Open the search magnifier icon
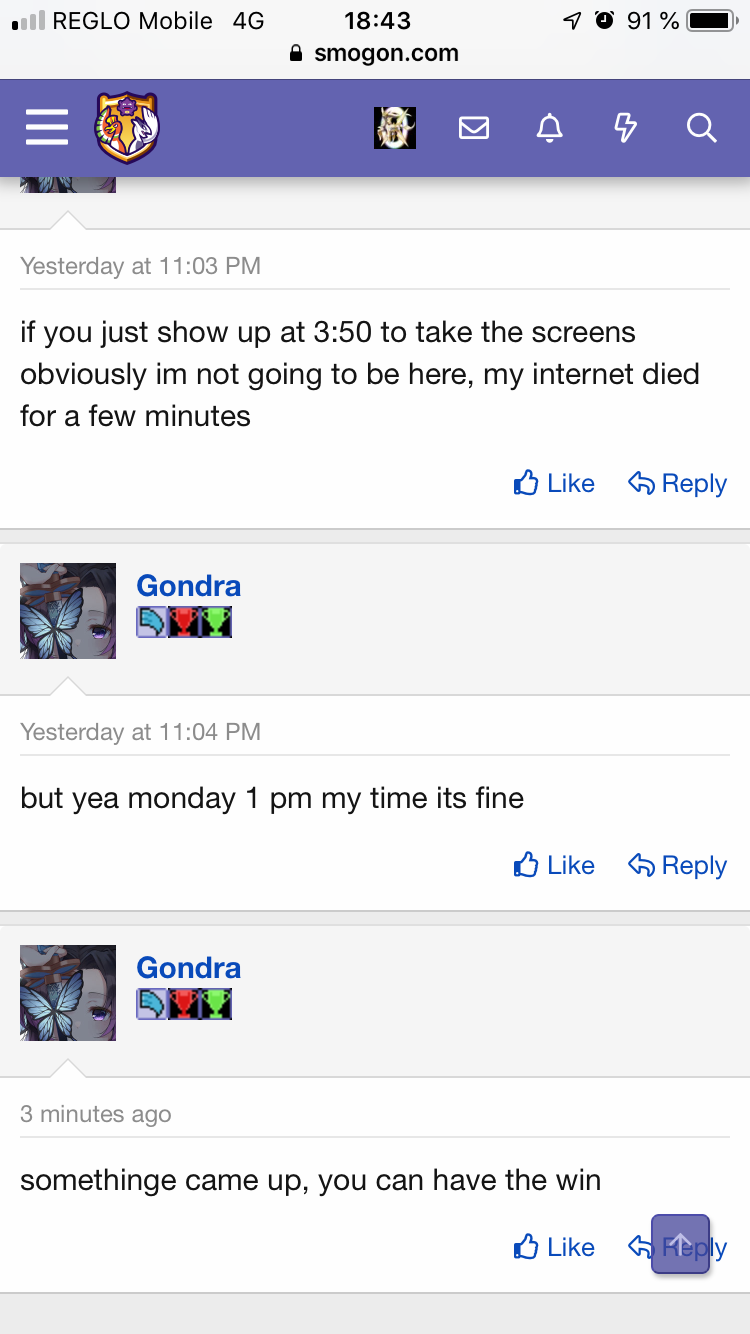 (701, 128)
